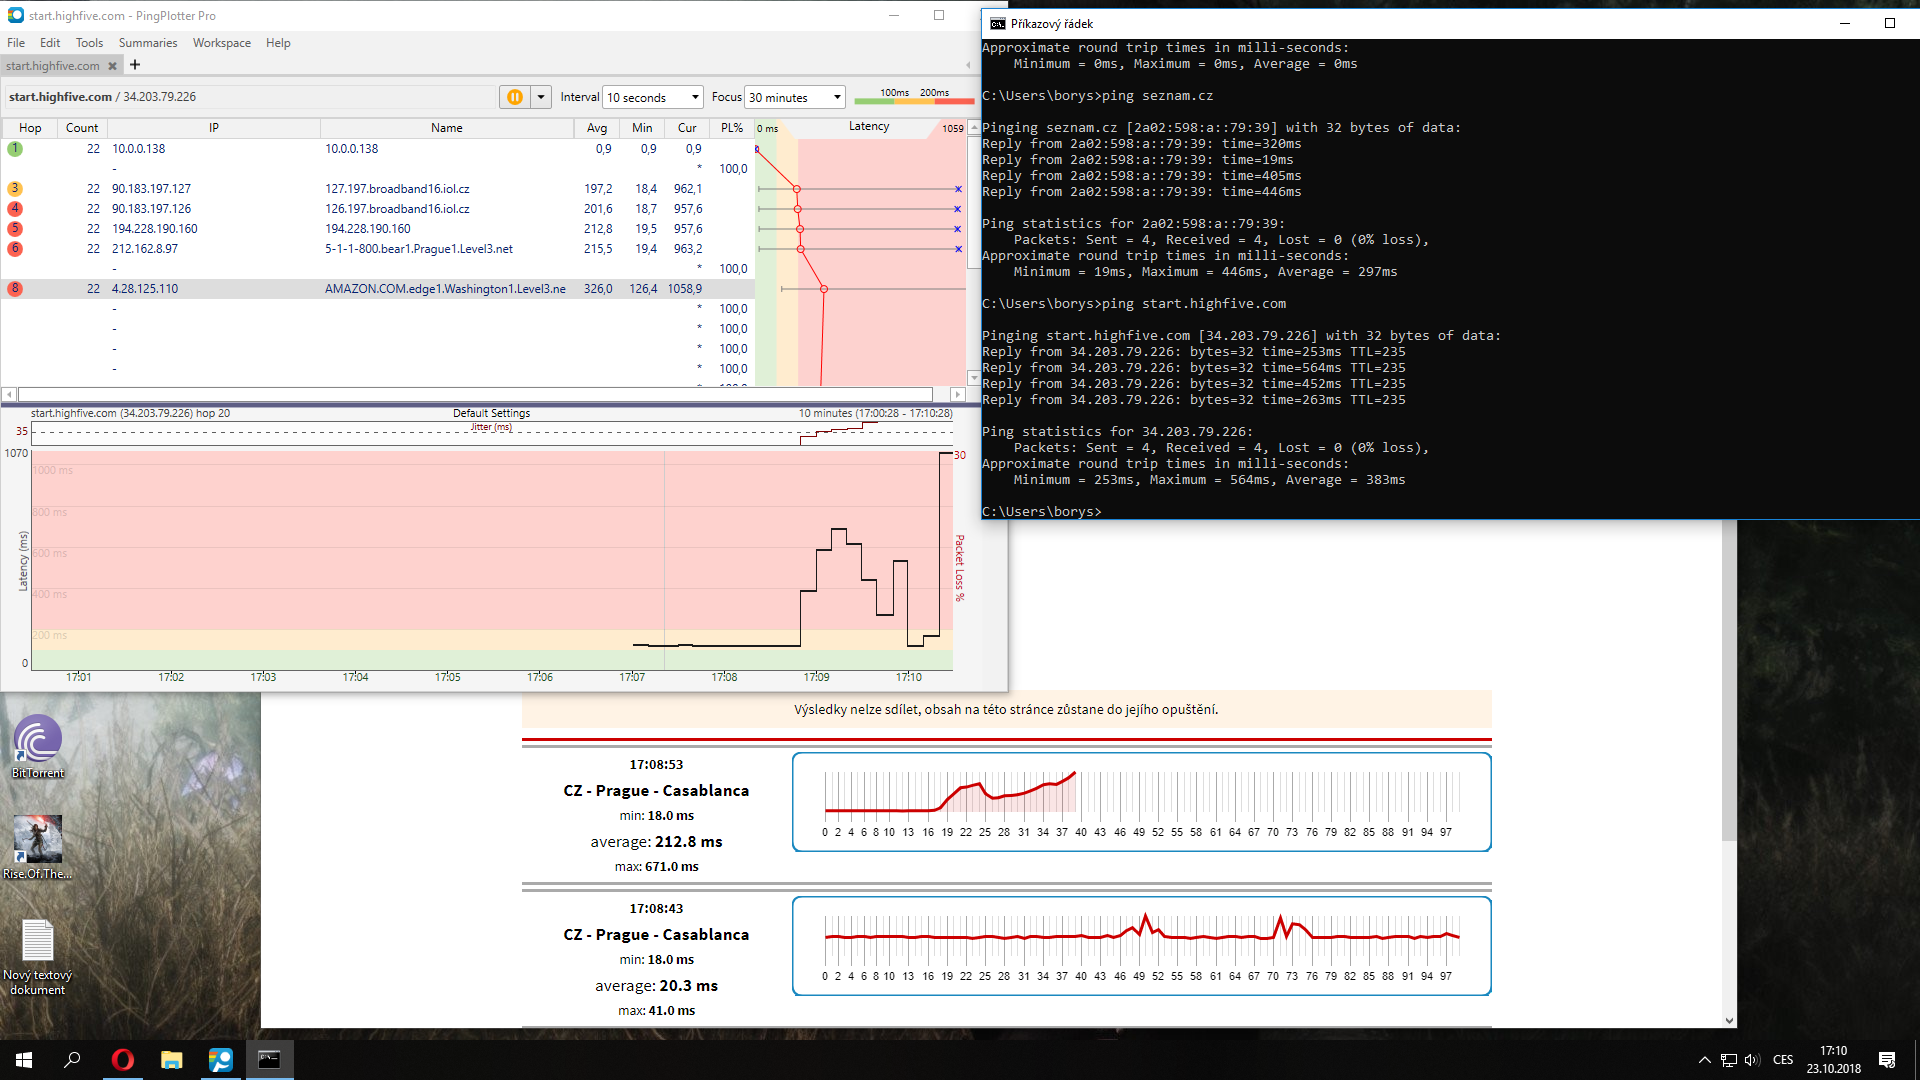1920x1080 pixels.
Task: Sort by the PL% column header
Action: [x=731, y=128]
